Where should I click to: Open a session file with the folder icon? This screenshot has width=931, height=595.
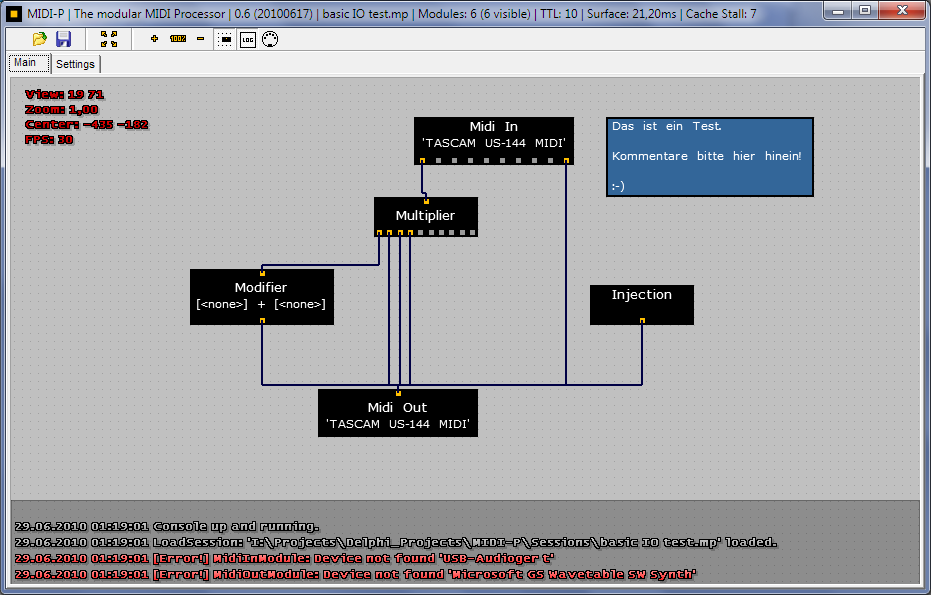40,39
